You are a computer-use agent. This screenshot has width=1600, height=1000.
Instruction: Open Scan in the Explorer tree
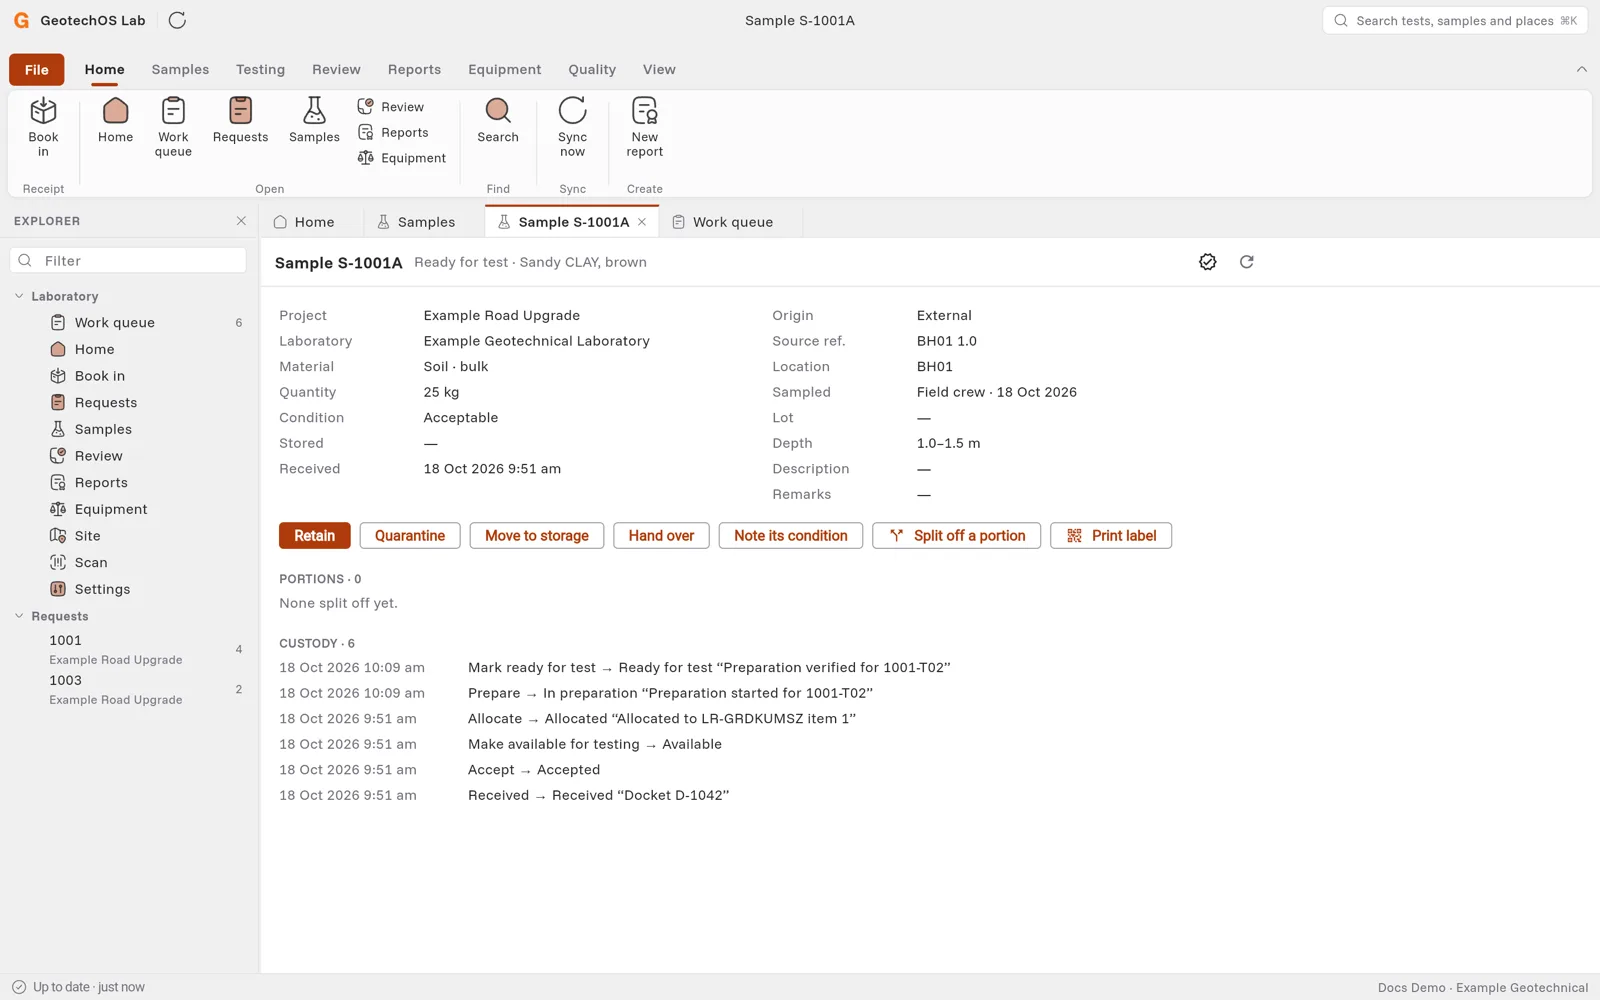[128, 562]
